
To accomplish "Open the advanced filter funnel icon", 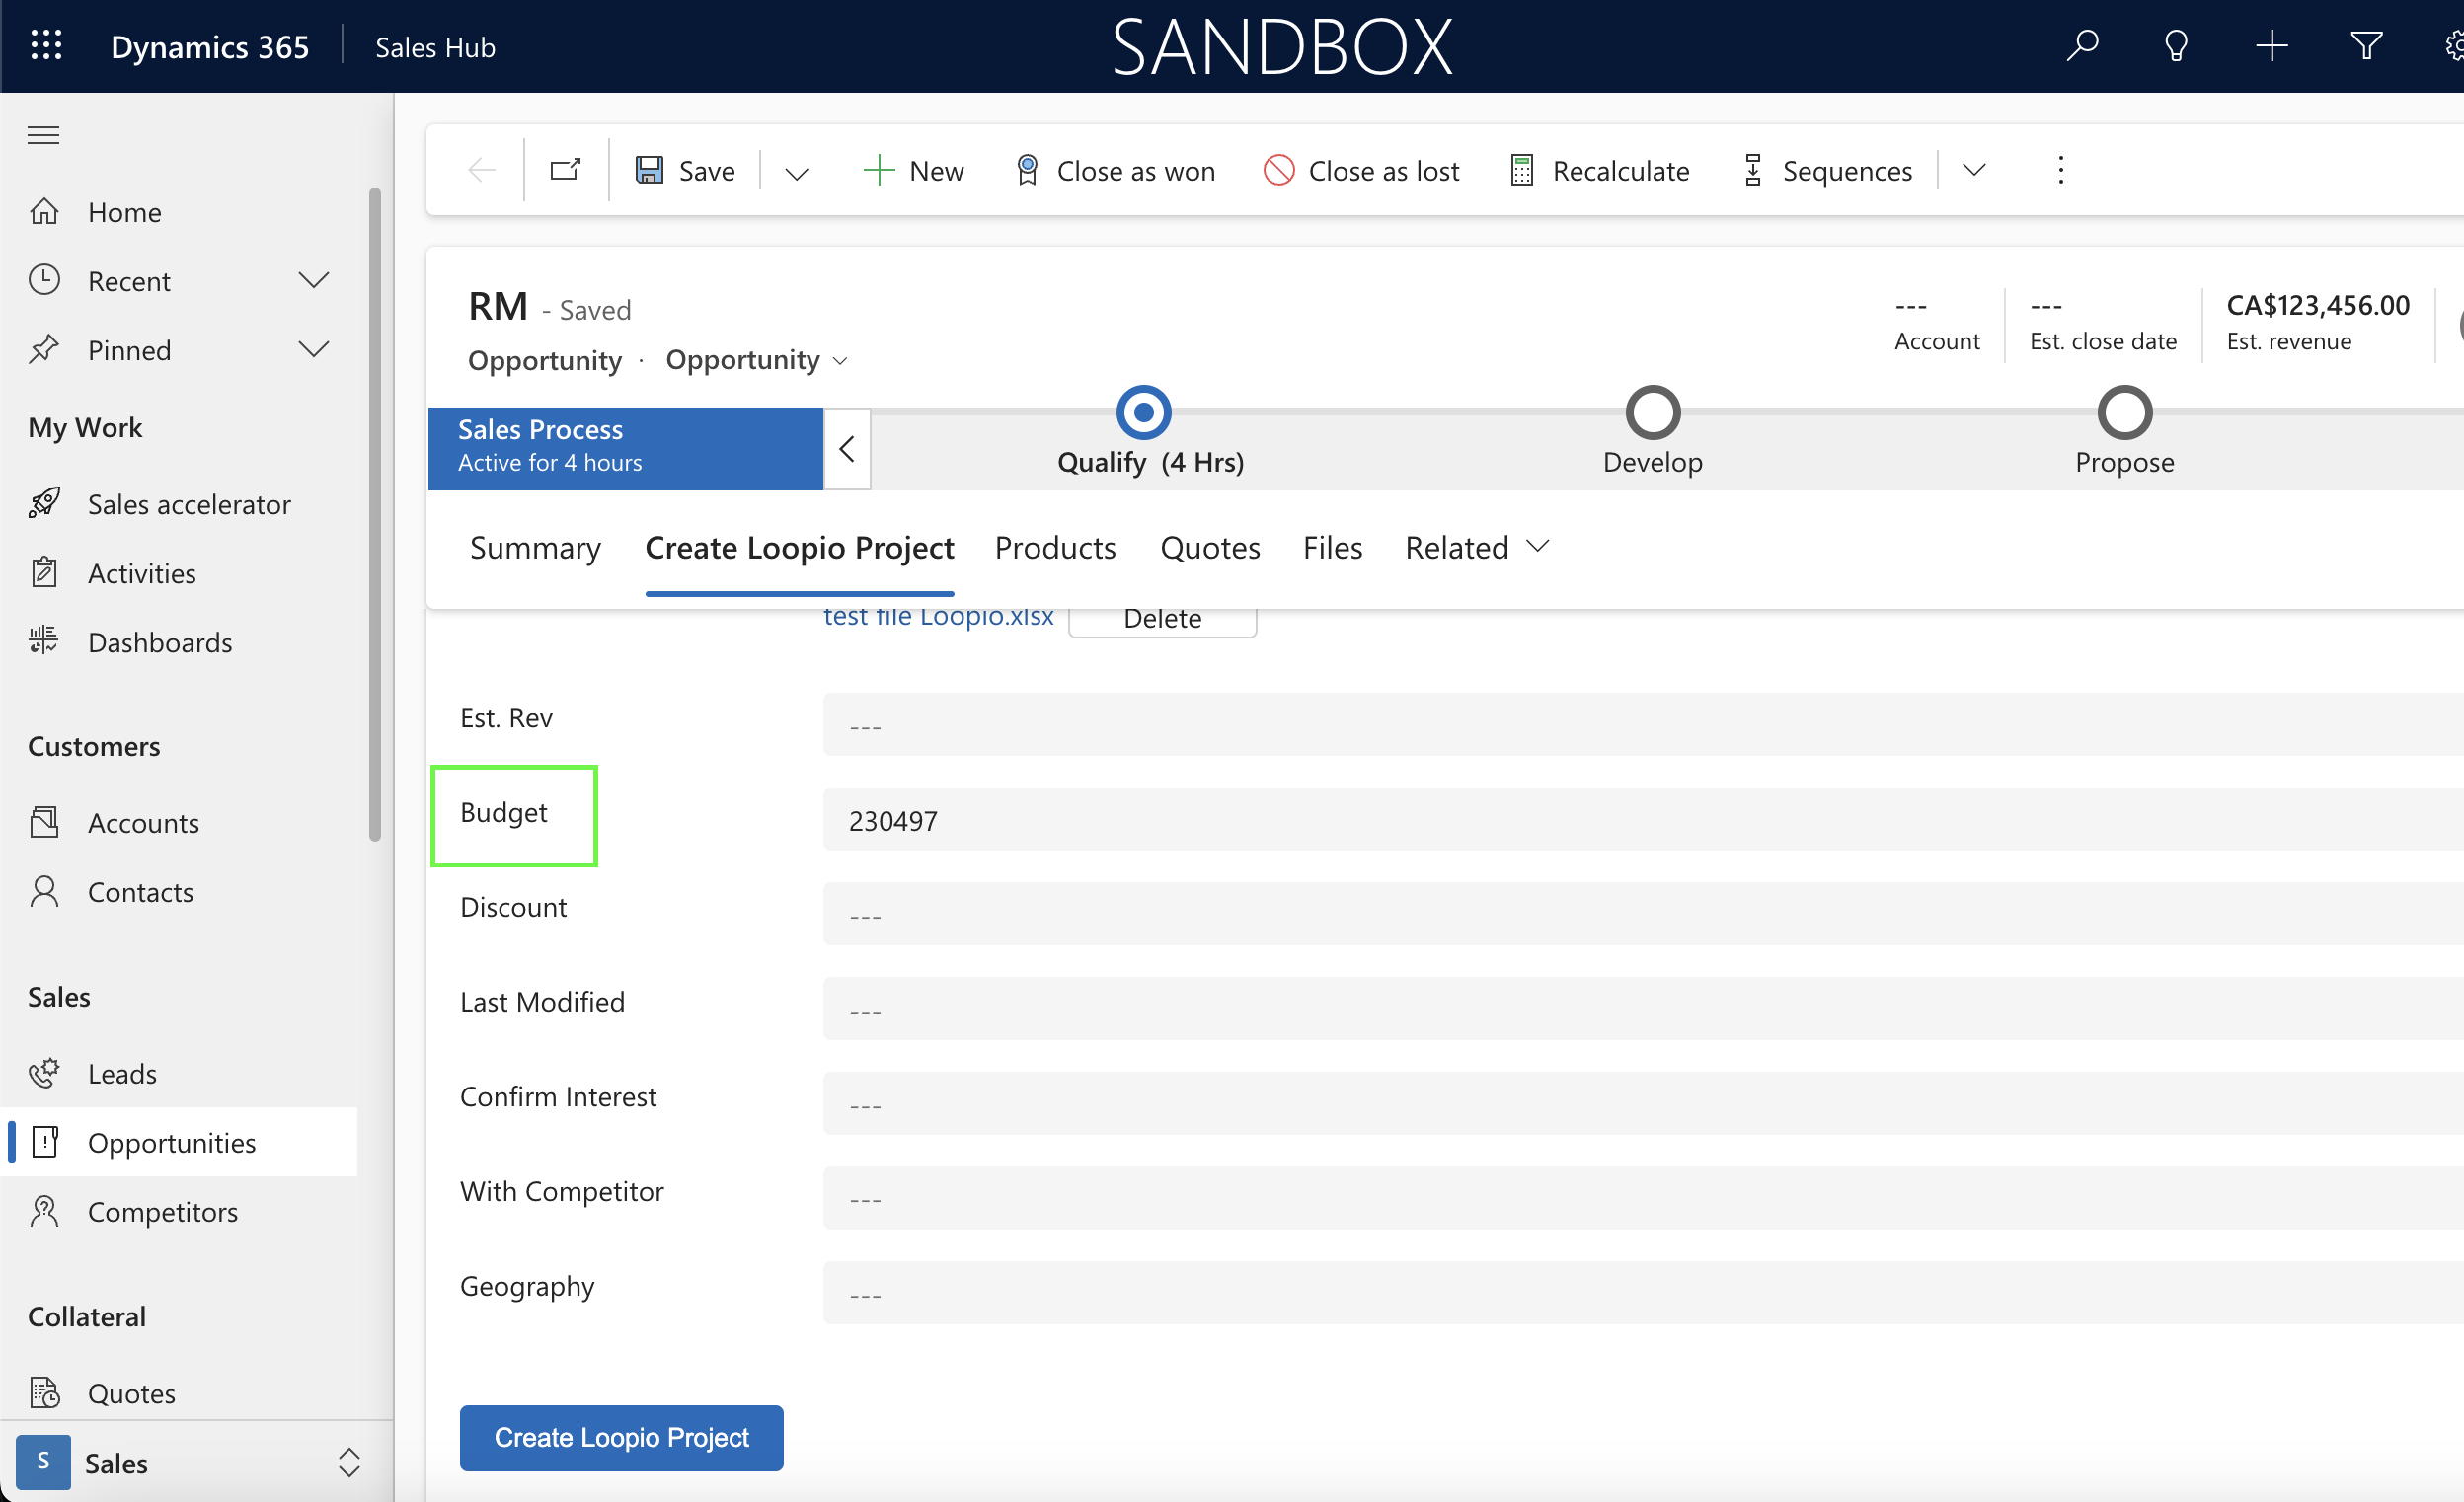I will (2366, 46).
